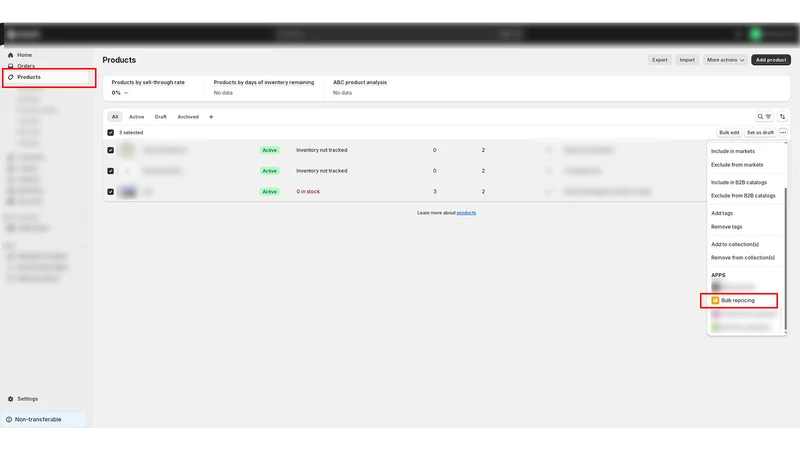Toggle the three-dot more actions menu

tap(783, 133)
